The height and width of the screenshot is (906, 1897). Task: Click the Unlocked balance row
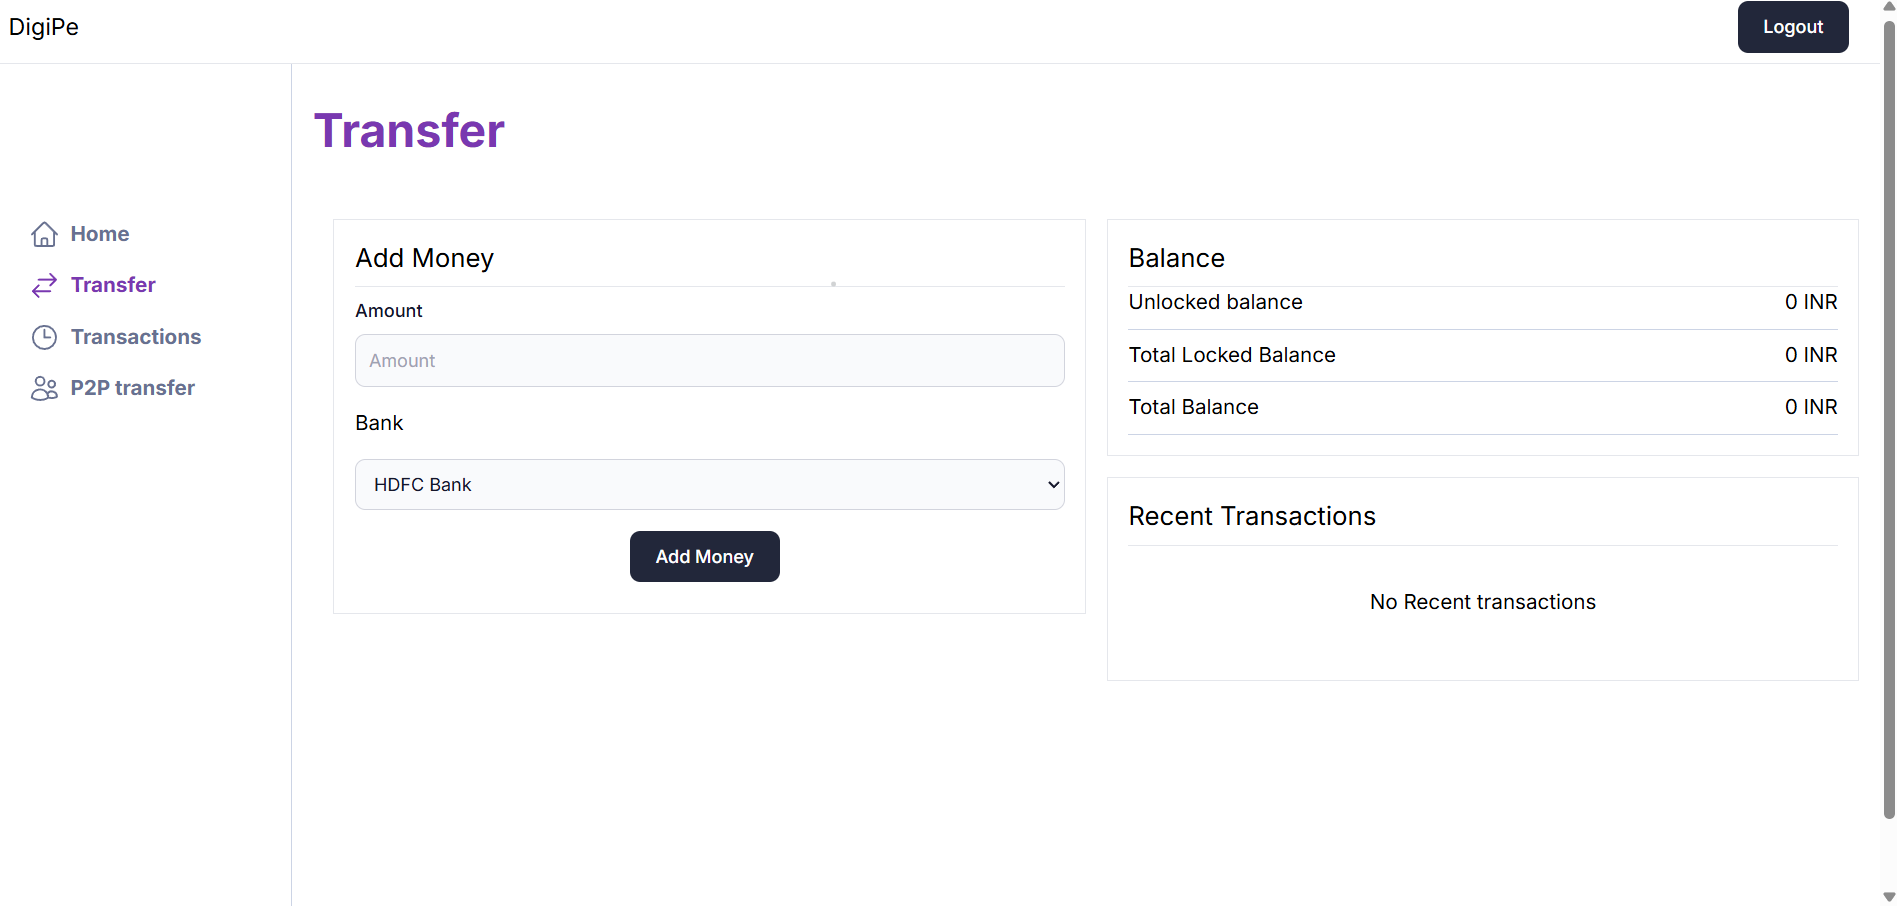click(1215, 301)
